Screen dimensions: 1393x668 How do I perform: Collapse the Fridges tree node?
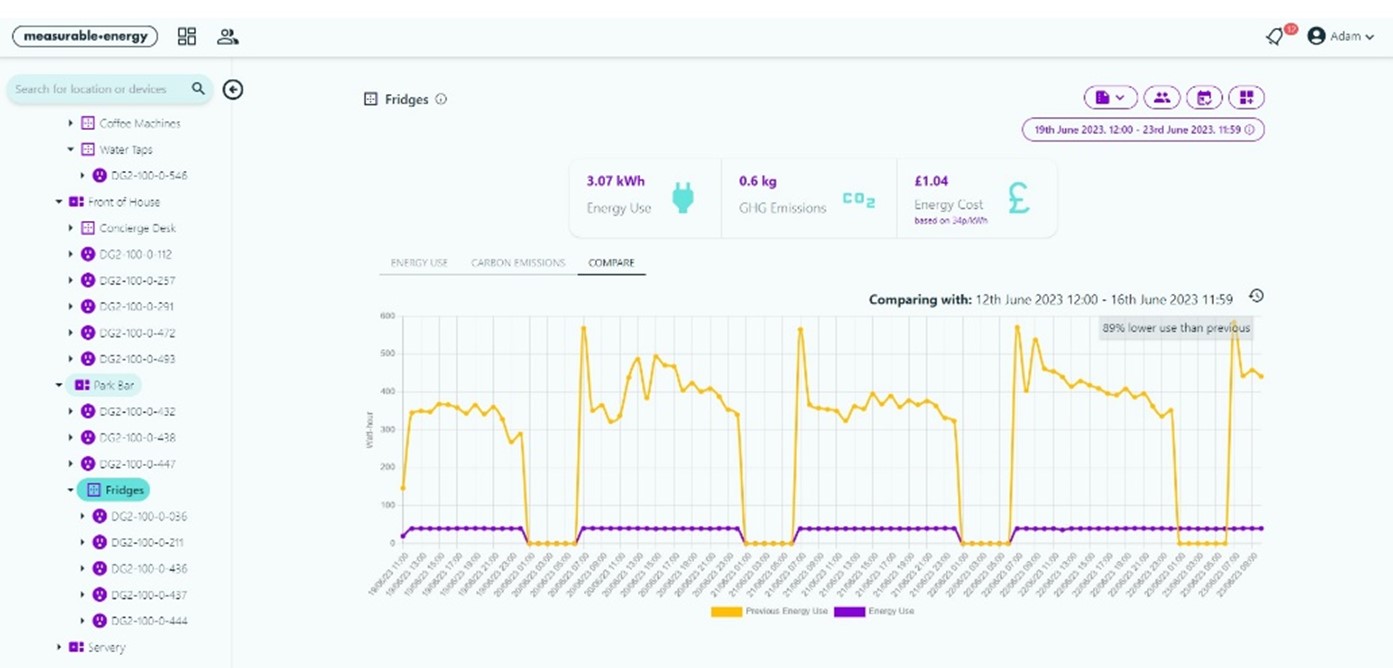[71, 490]
